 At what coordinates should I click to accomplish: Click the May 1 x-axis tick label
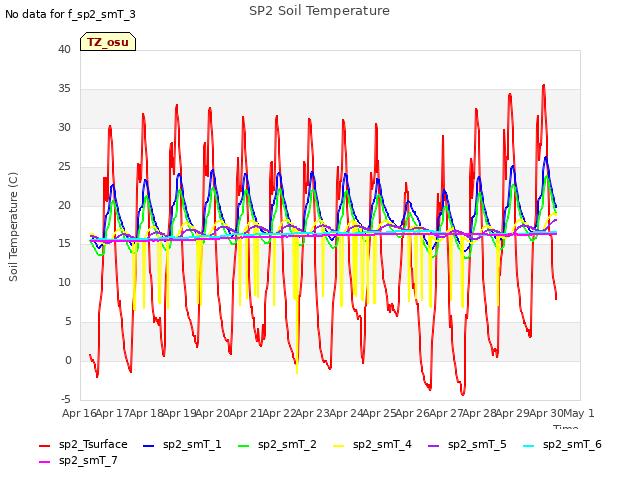(579, 413)
